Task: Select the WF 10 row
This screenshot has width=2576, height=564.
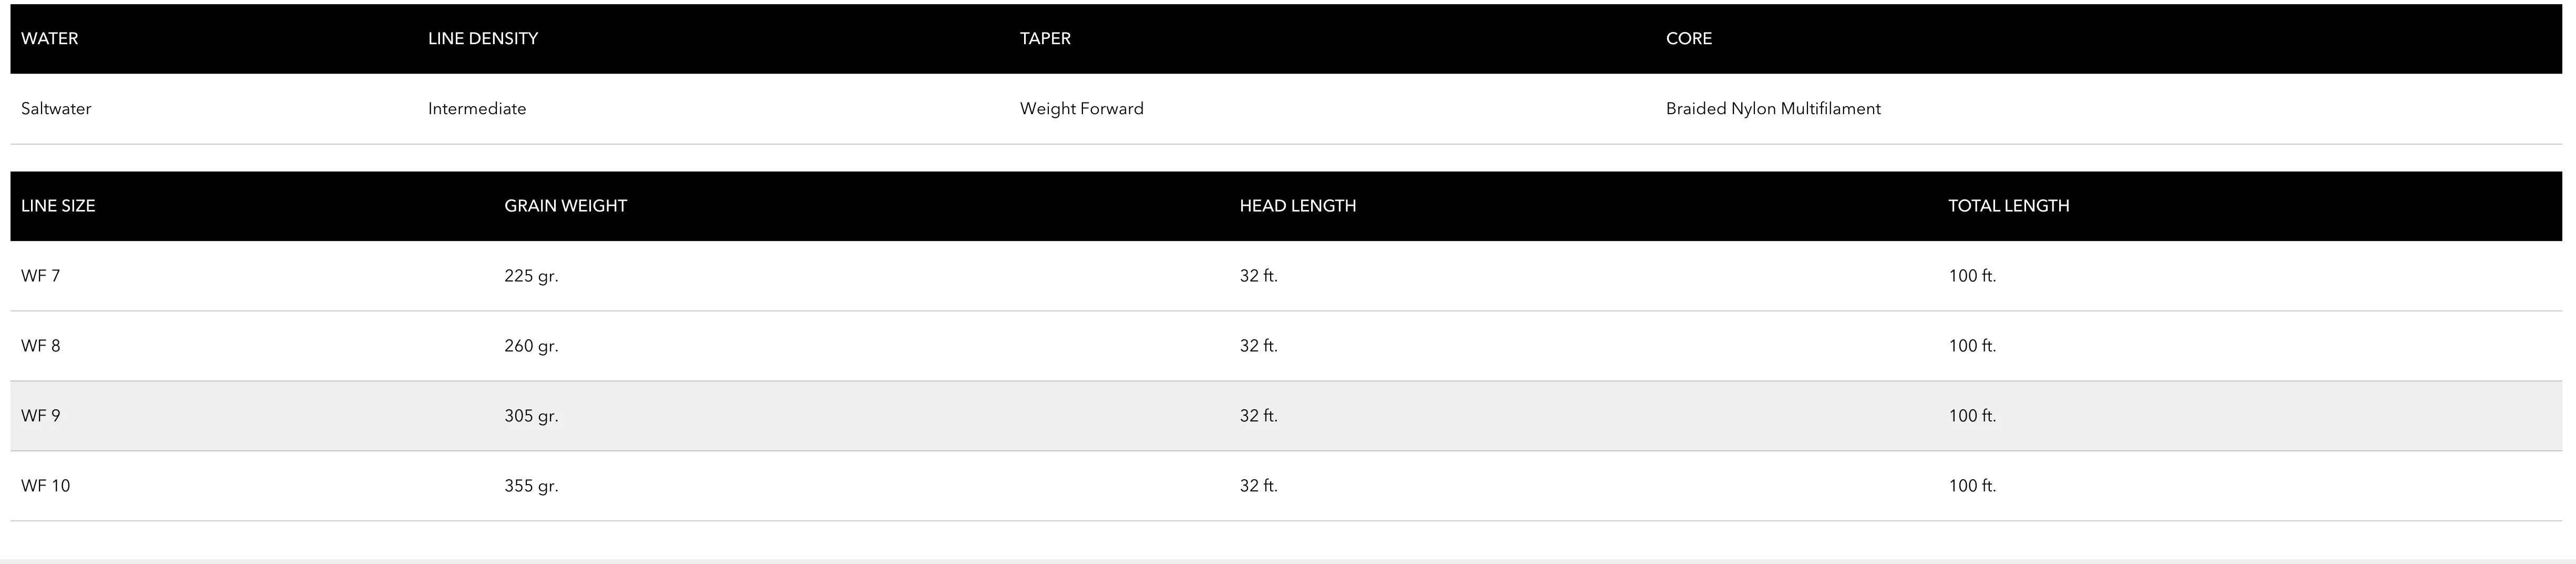Action: point(1286,486)
